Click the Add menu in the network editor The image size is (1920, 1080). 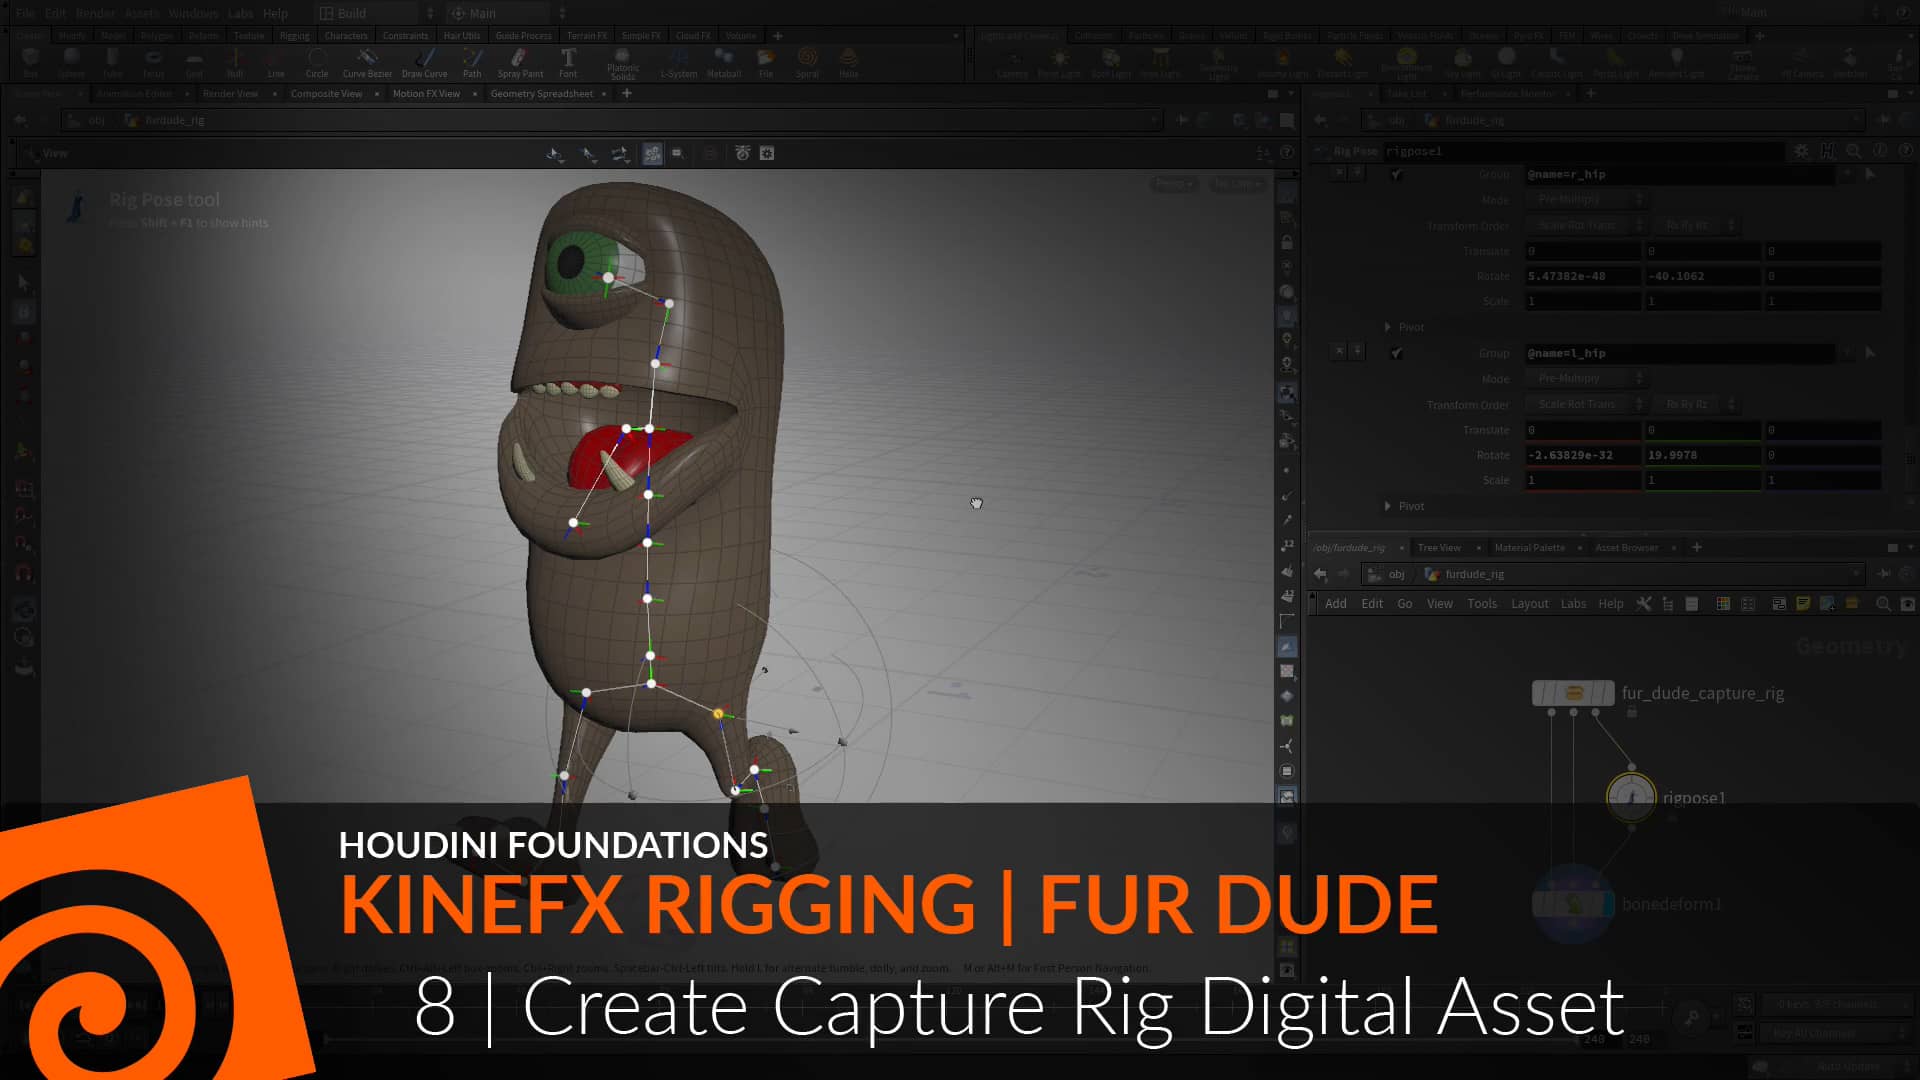click(1336, 603)
